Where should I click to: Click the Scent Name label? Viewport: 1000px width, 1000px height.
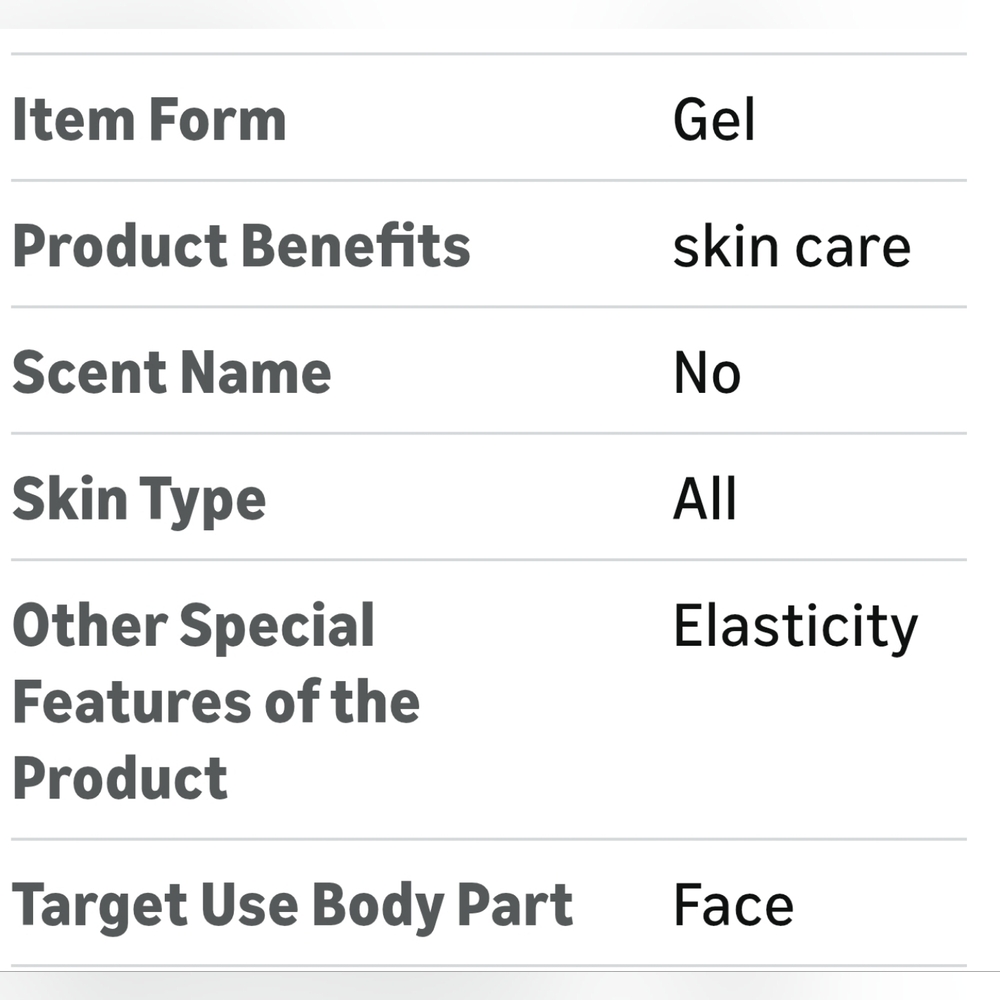point(172,372)
